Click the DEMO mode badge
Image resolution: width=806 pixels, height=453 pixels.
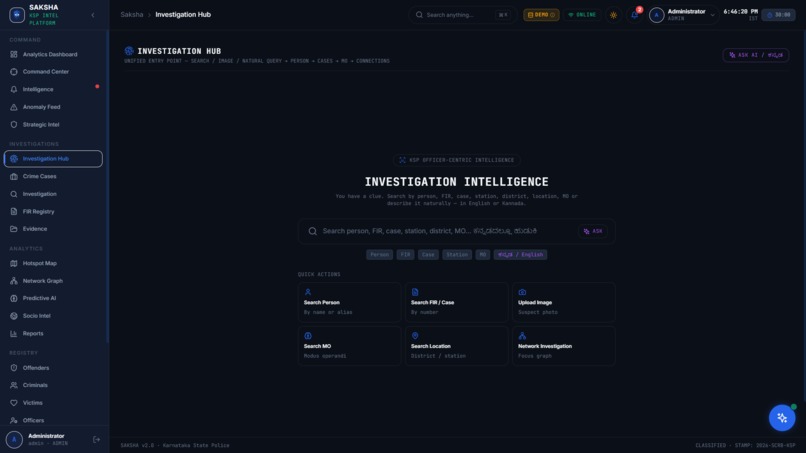541,15
